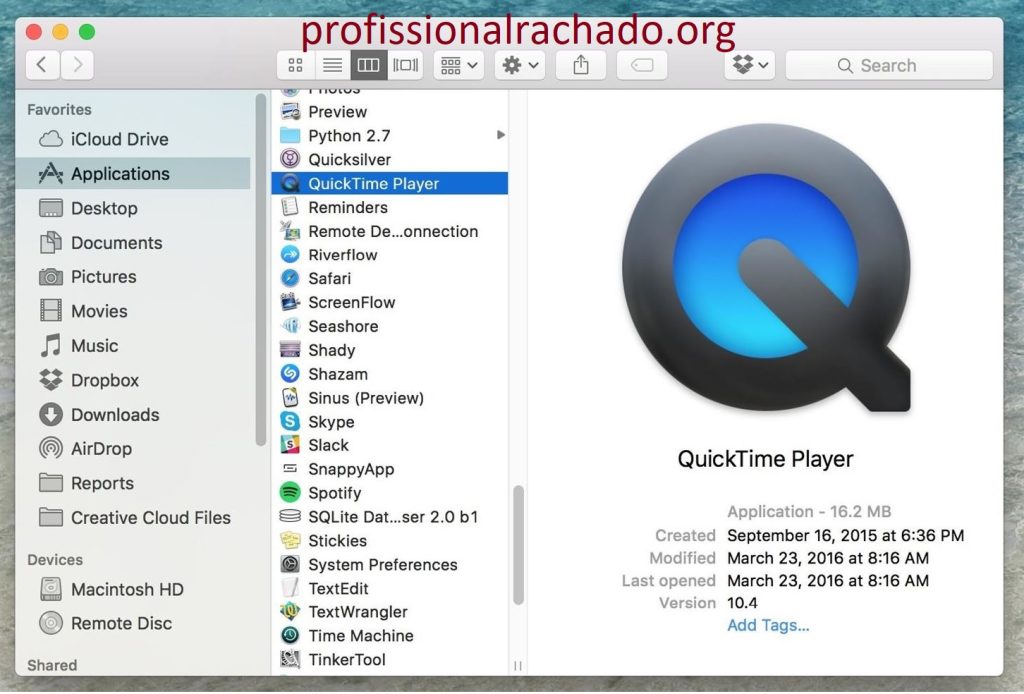This screenshot has height=694, width=1024.
Task: Select Slack app
Action: [x=389, y=445]
